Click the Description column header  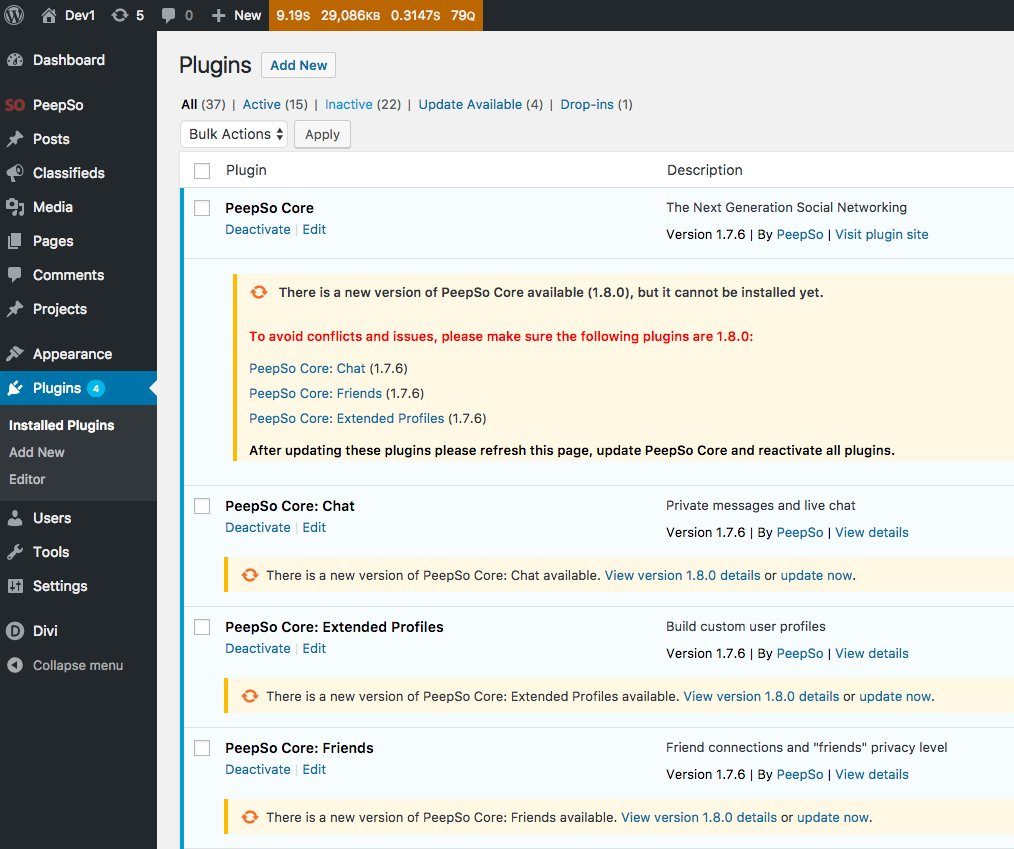[x=704, y=170]
